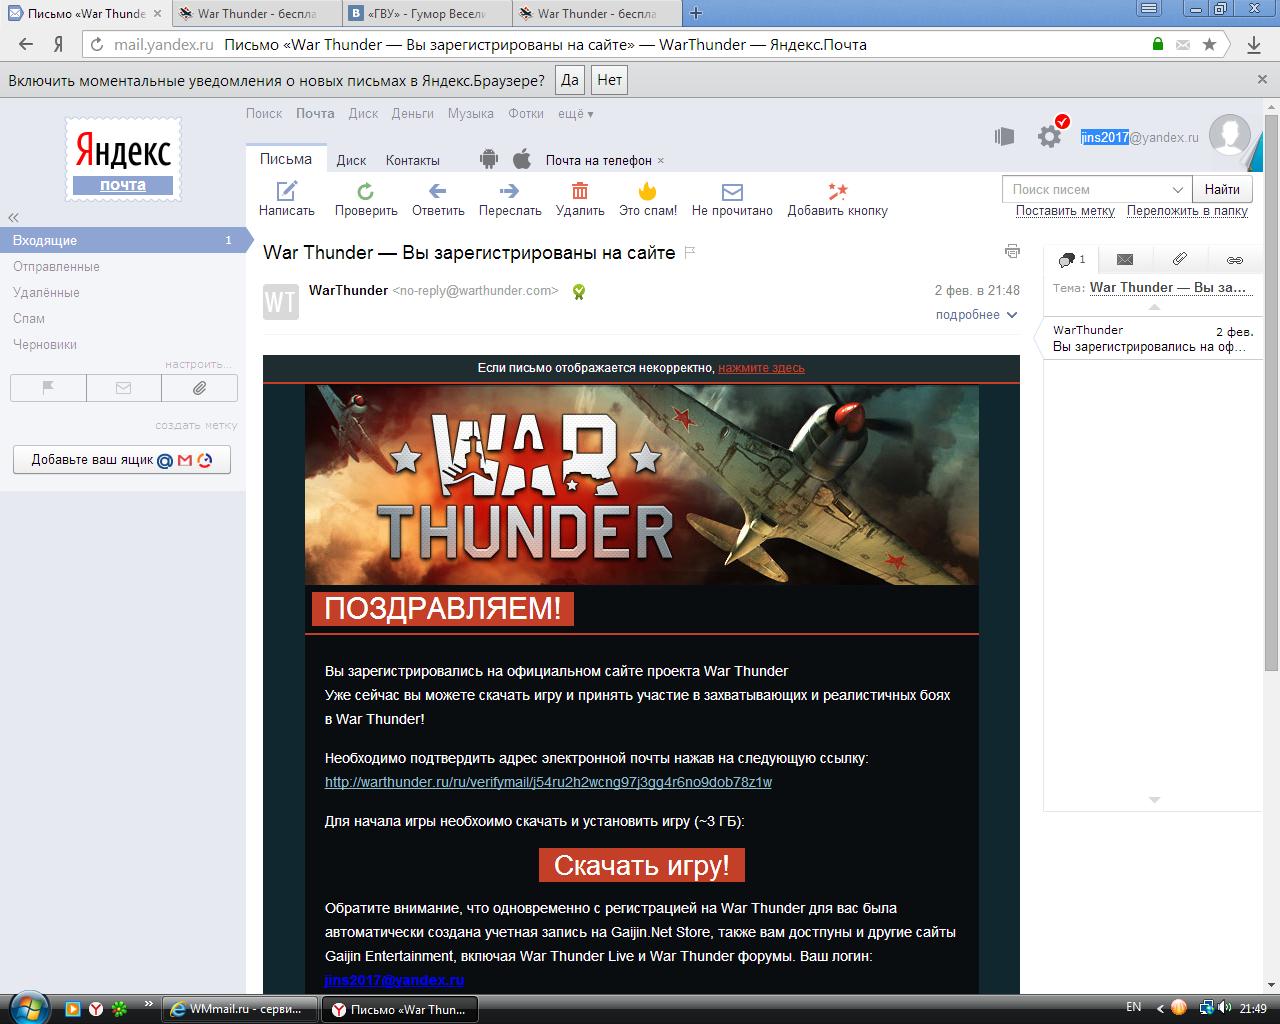
Task: Flag the message next to its subject
Action: (x=690, y=253)
